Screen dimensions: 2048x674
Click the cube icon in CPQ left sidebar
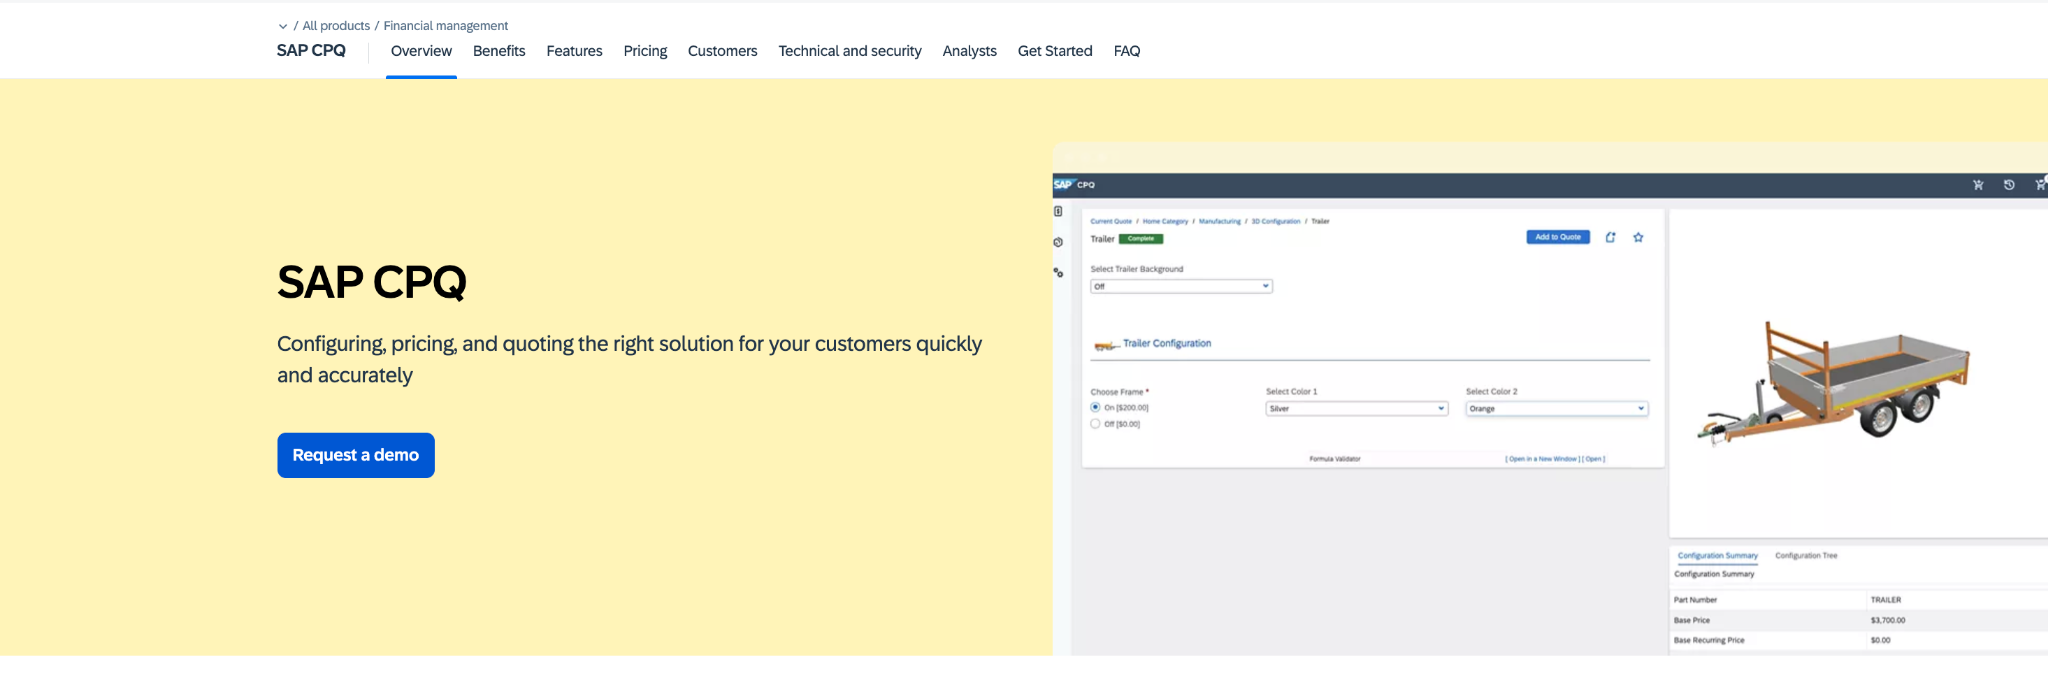point(1058,242)
